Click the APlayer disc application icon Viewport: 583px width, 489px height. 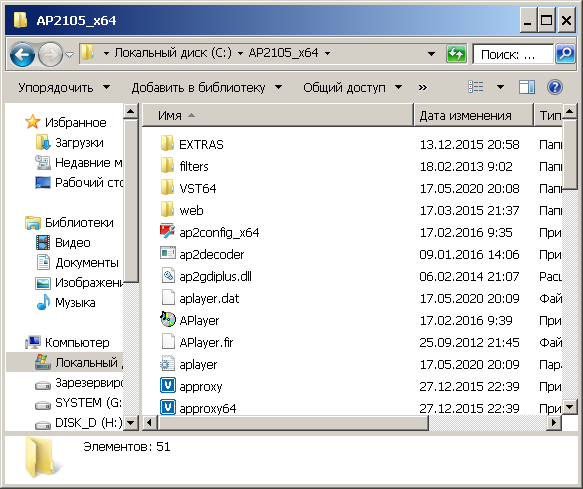(168, 319)
